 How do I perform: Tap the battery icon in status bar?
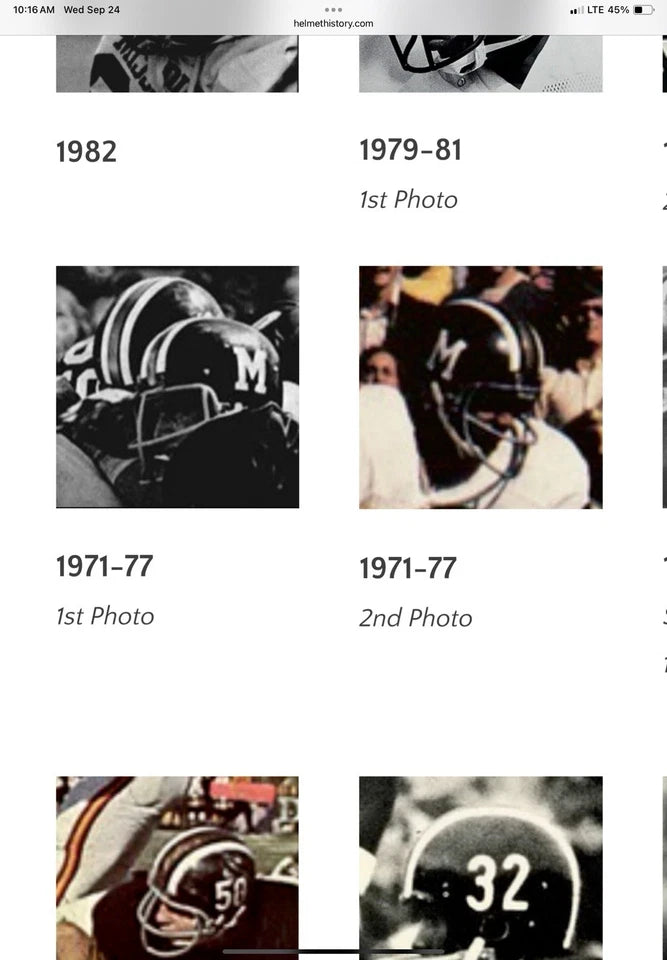pyautogui.click(x=643, y=10)
